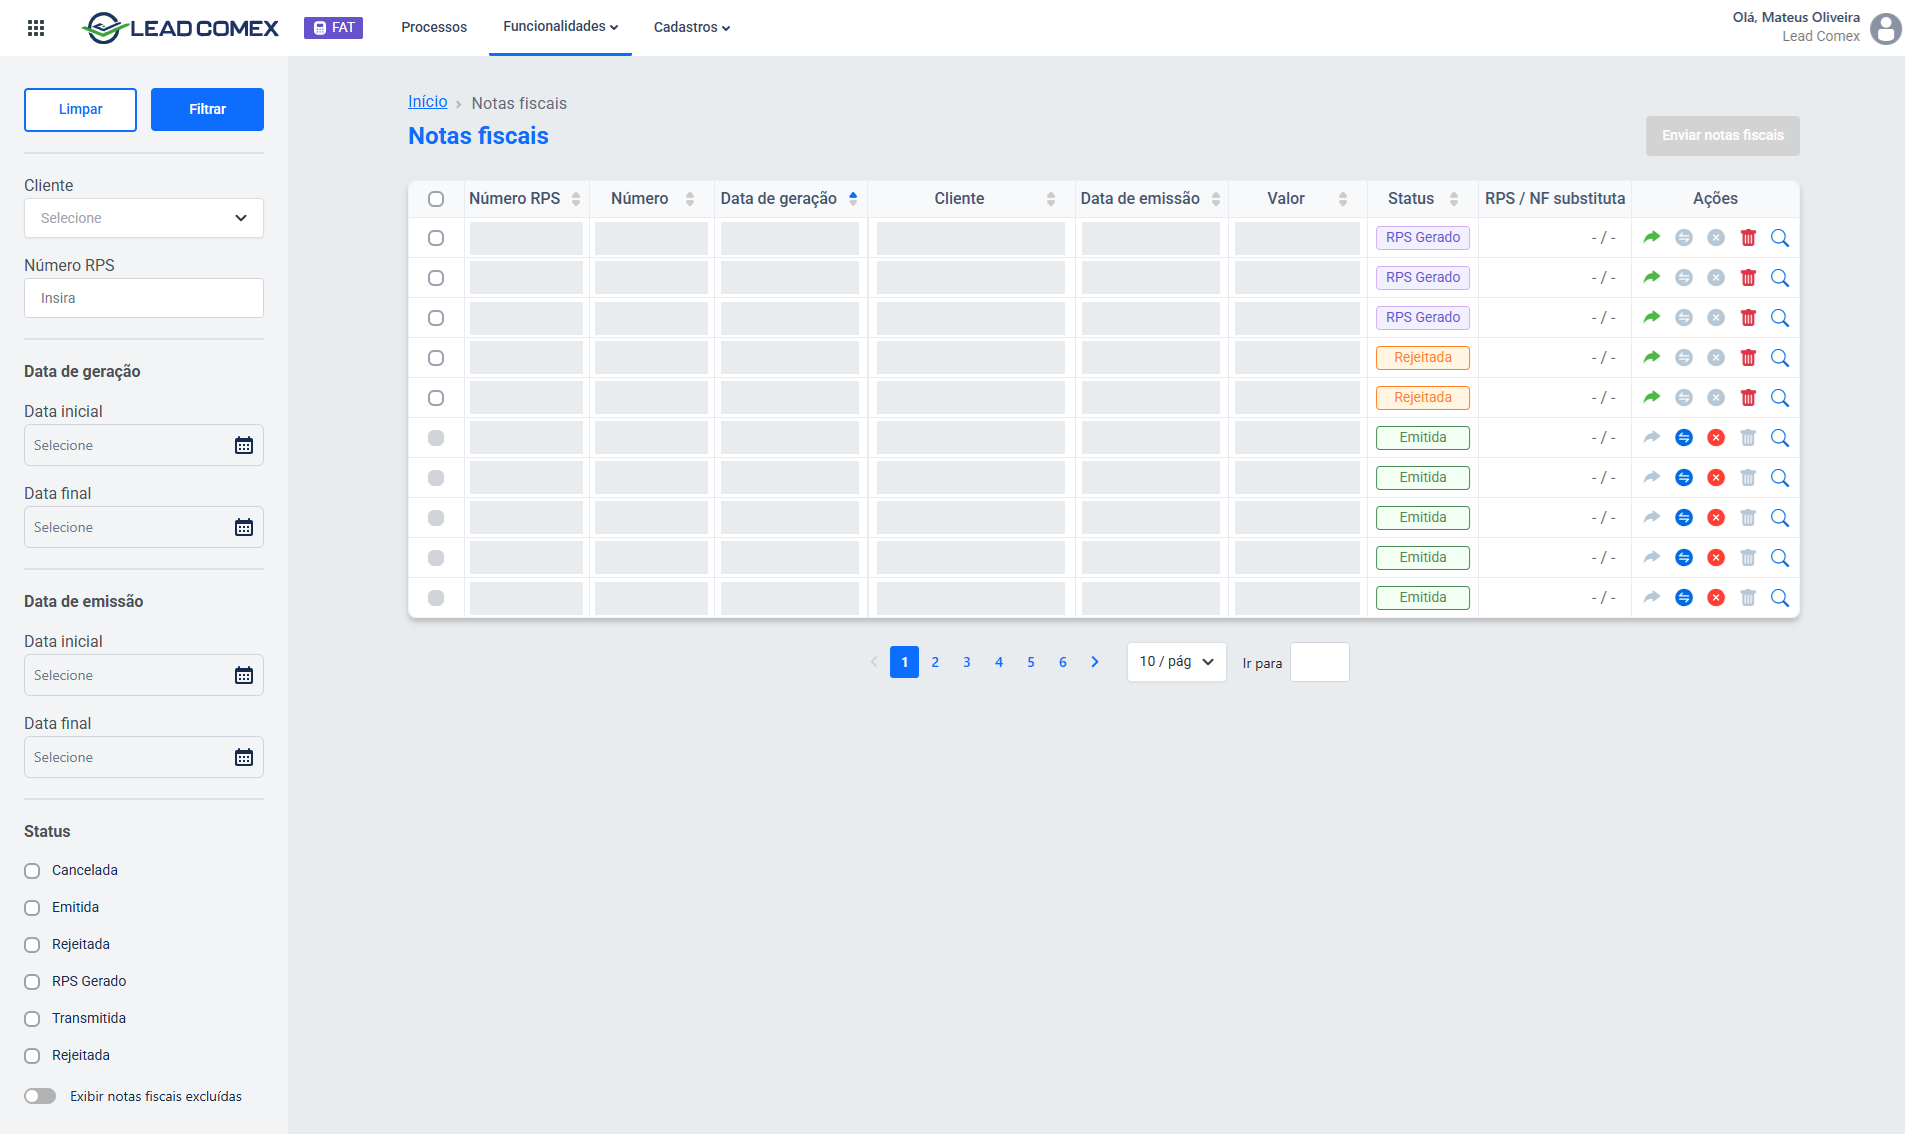Sort table by Número column
The width and height of the screenshot is (1905, 1134).
(x=690, y=199)
